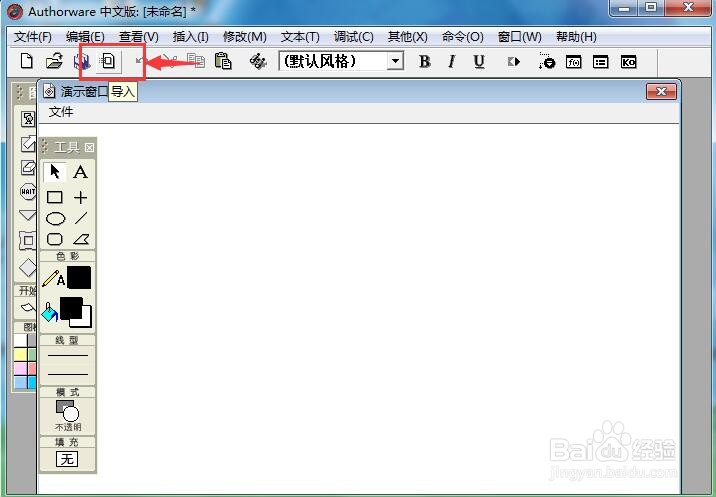Click the pencil text/line color swatch
Image resolution: width=716 pixels, height=497 pixels.
click(x=79, y=278)
